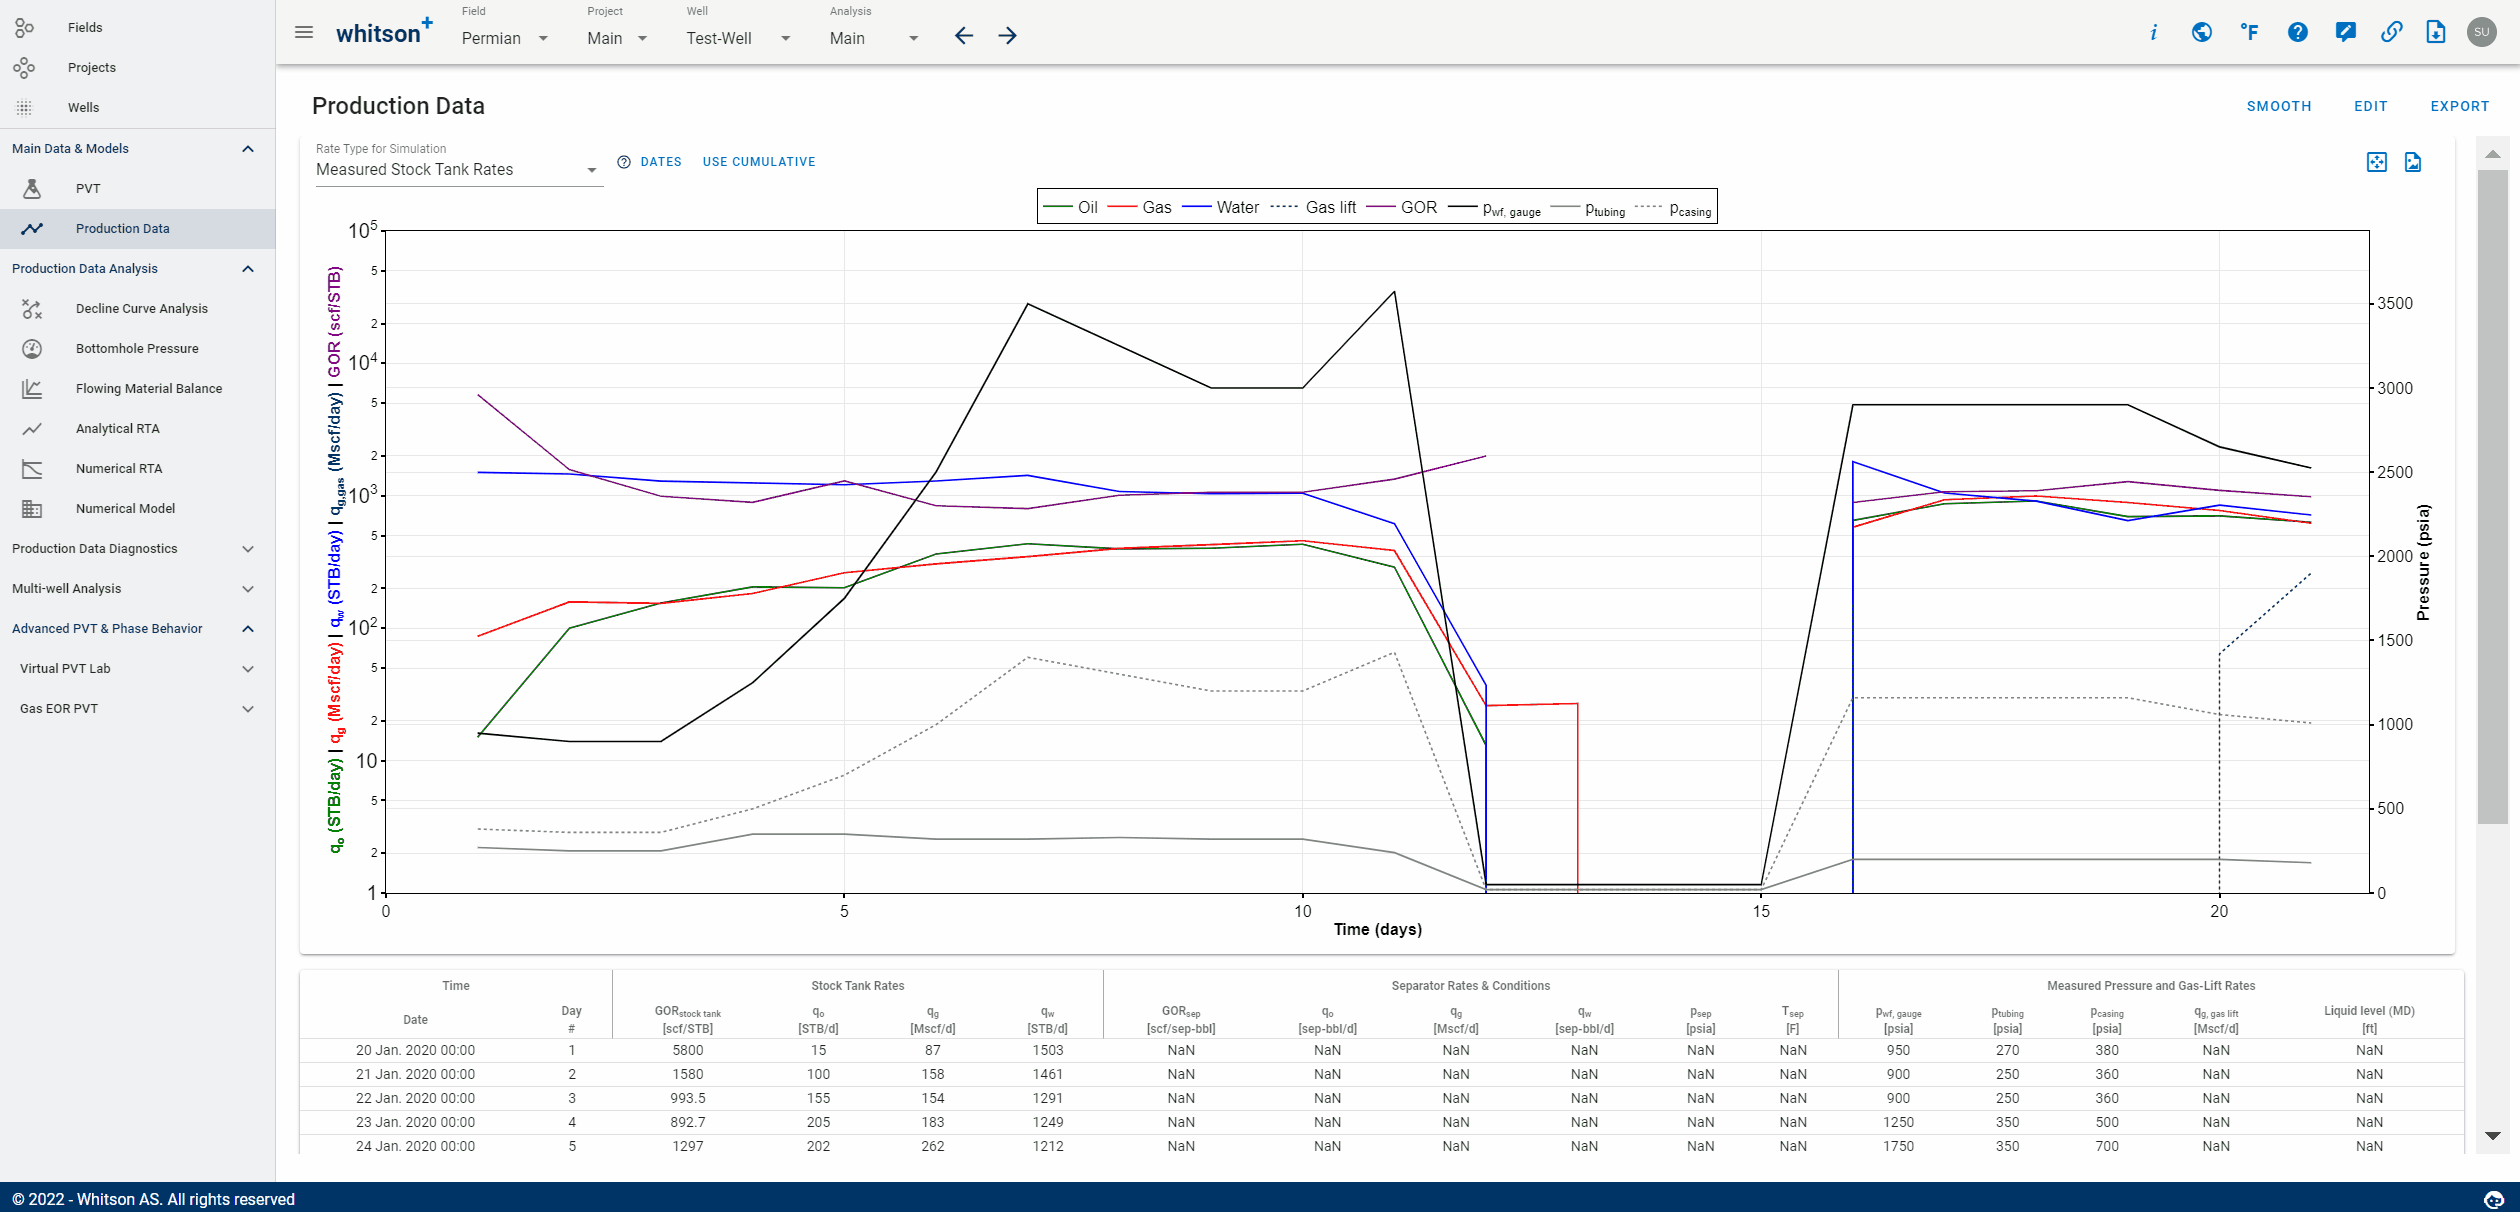
Task: Click the link chain icon
Action: [2391, 32]
